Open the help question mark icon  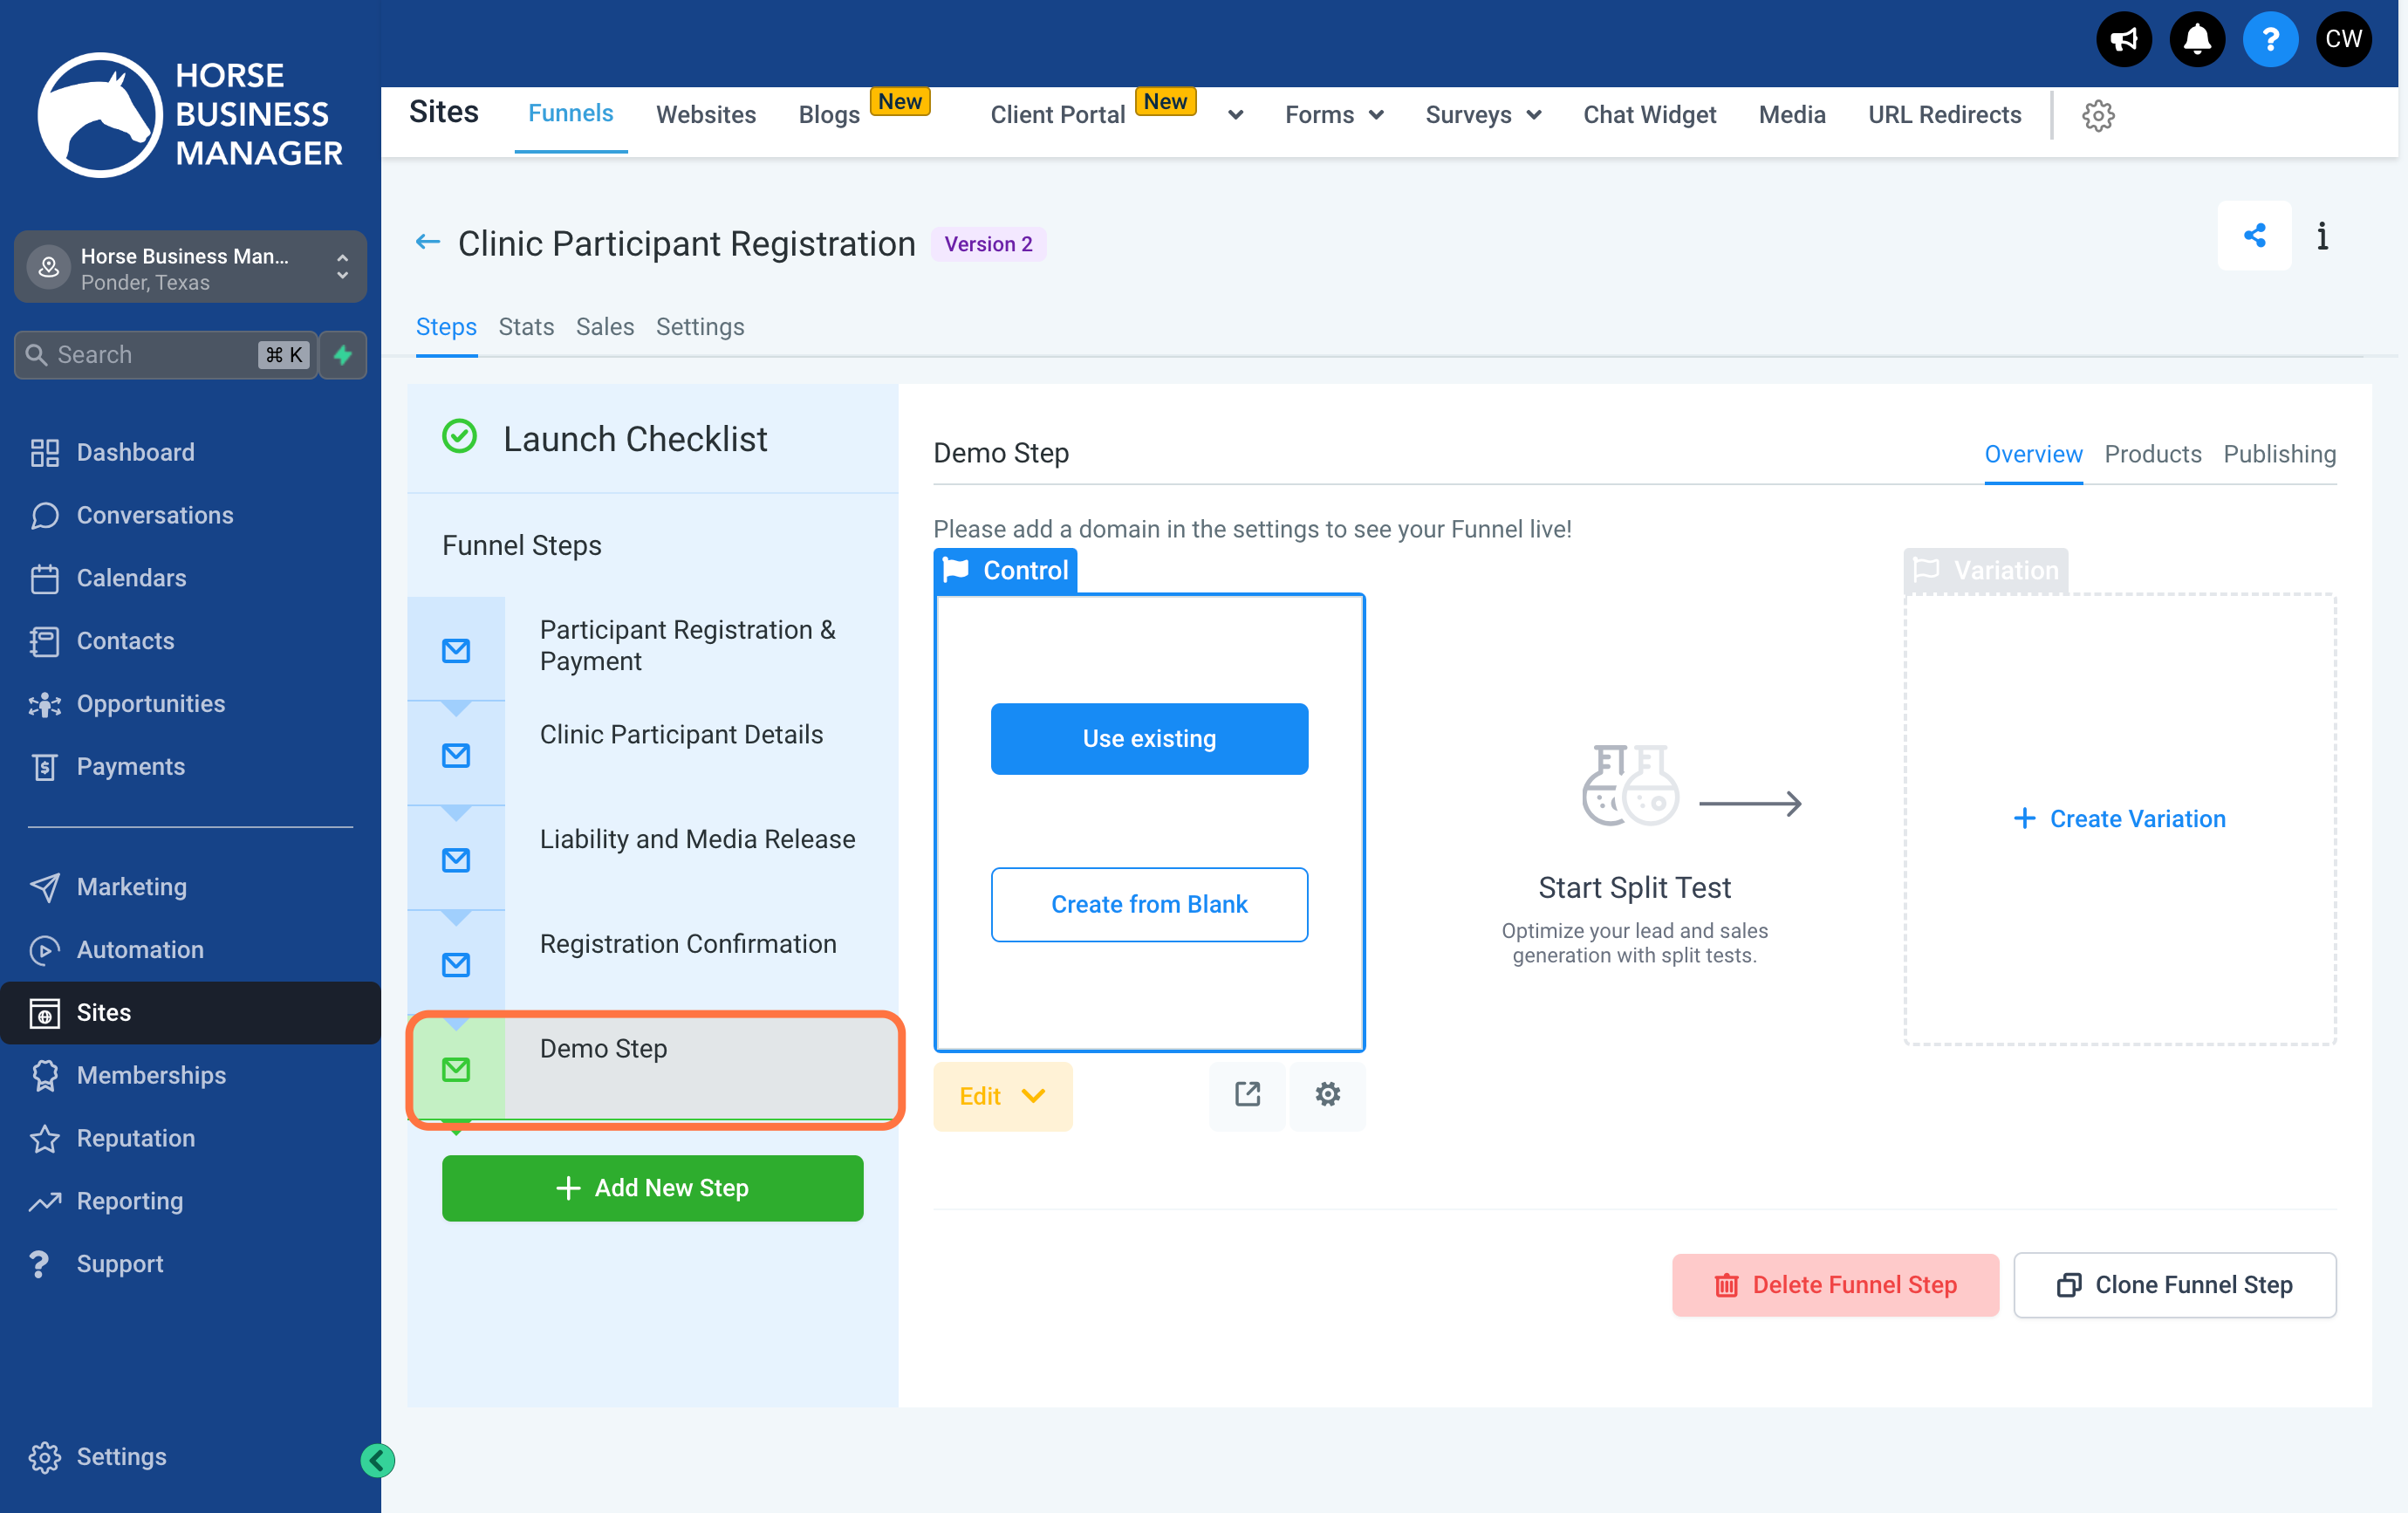click(2270, 40)
